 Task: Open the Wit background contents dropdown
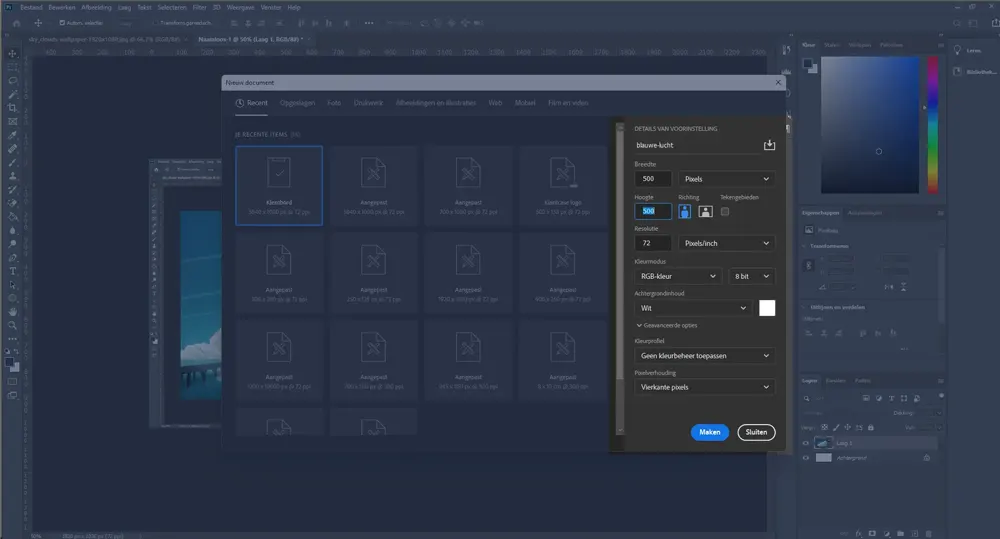click(694, 308)
